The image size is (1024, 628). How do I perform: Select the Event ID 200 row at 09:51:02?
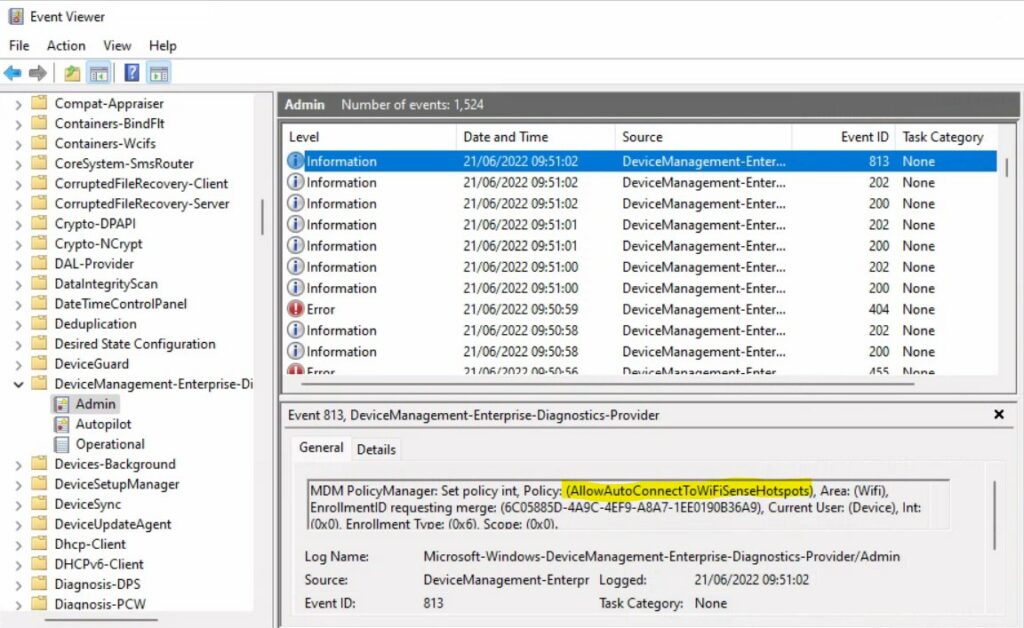641,204
